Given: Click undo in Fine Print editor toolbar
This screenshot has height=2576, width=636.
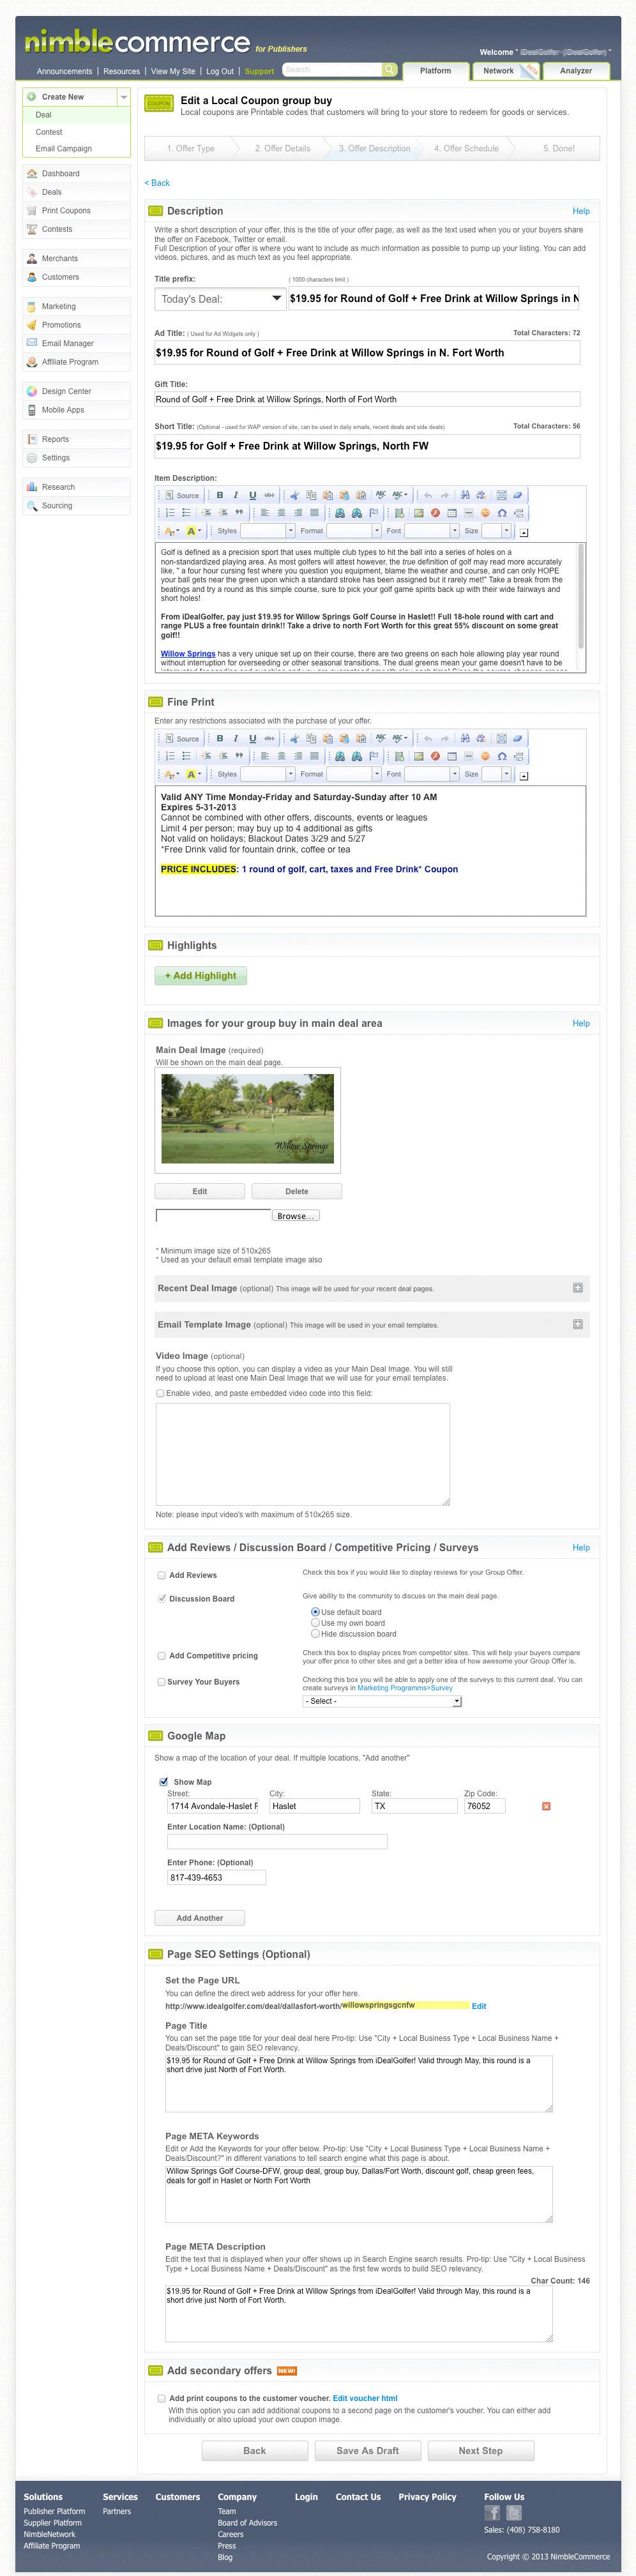Looking at the screenshot, I should click(428, 739).
